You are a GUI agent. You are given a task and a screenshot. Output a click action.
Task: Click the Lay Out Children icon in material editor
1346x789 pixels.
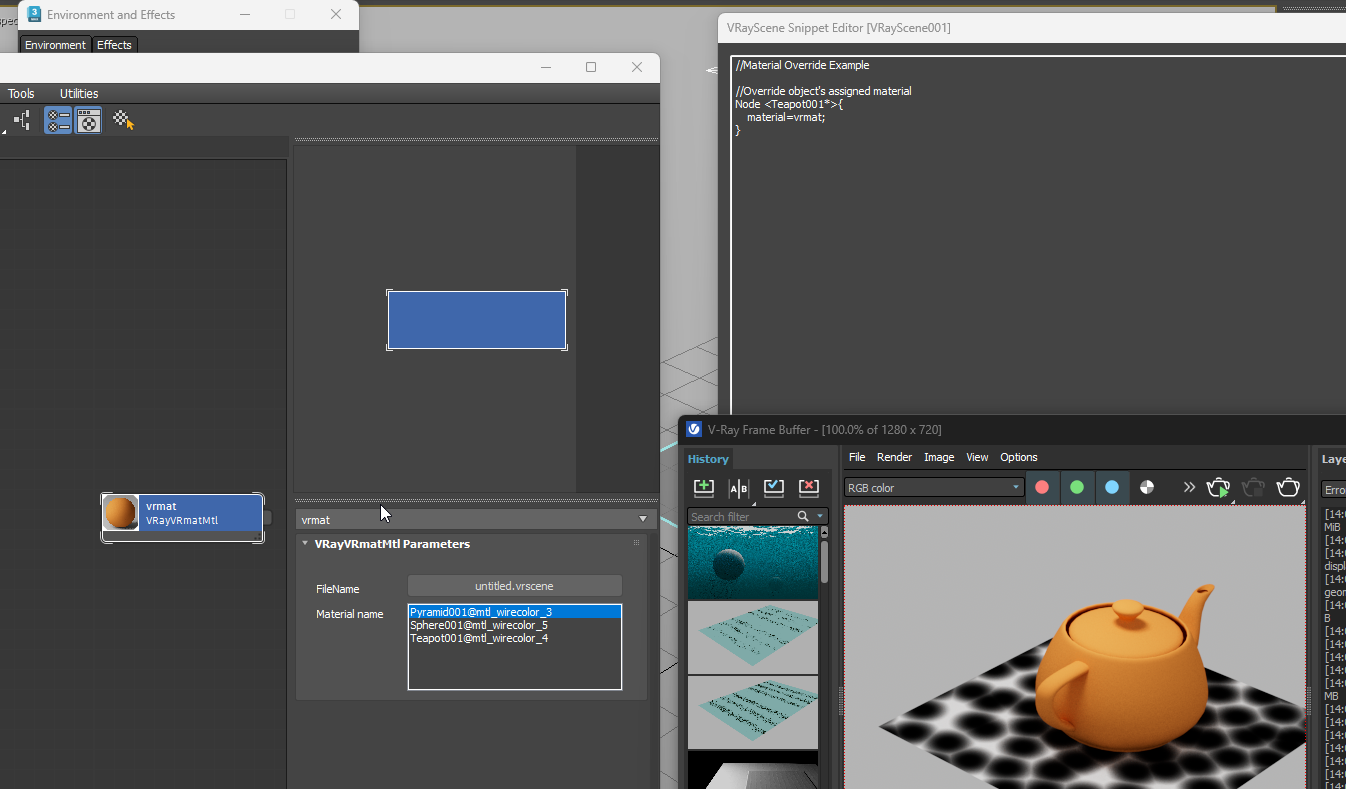click(x=21, y=121)
